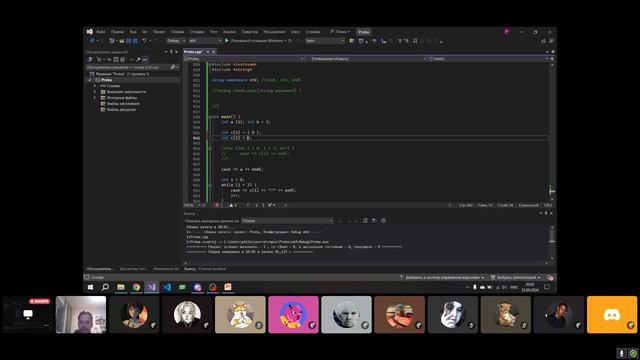The width and height of the screenshot is (640, 360).
Task: Open the Правка menu
Action: point(117,32)
